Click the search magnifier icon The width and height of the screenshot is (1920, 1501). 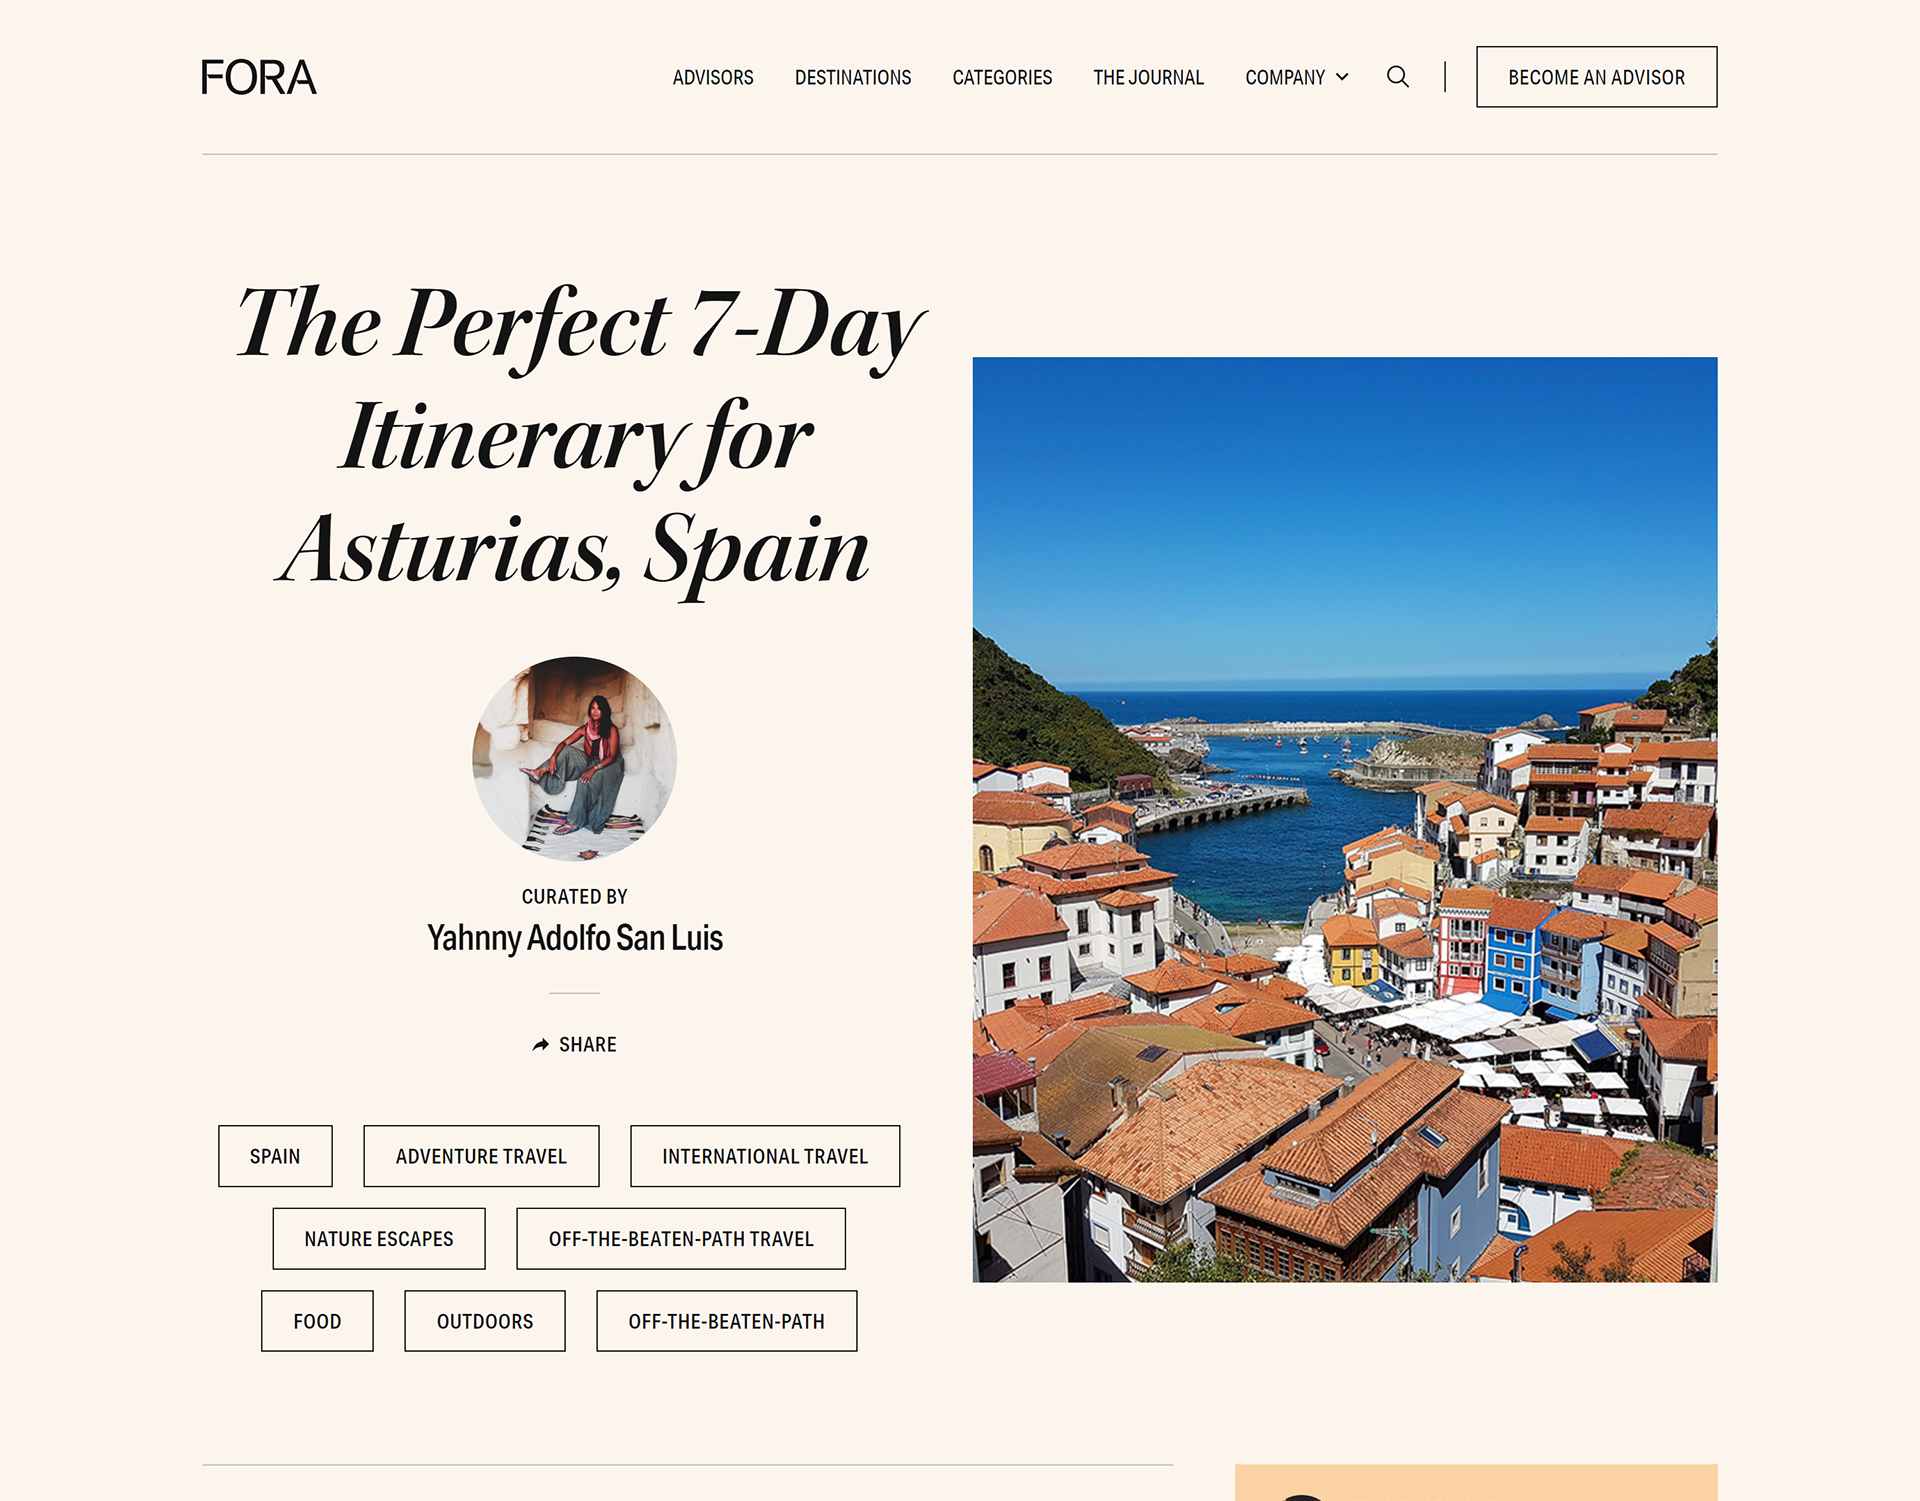1398,77
